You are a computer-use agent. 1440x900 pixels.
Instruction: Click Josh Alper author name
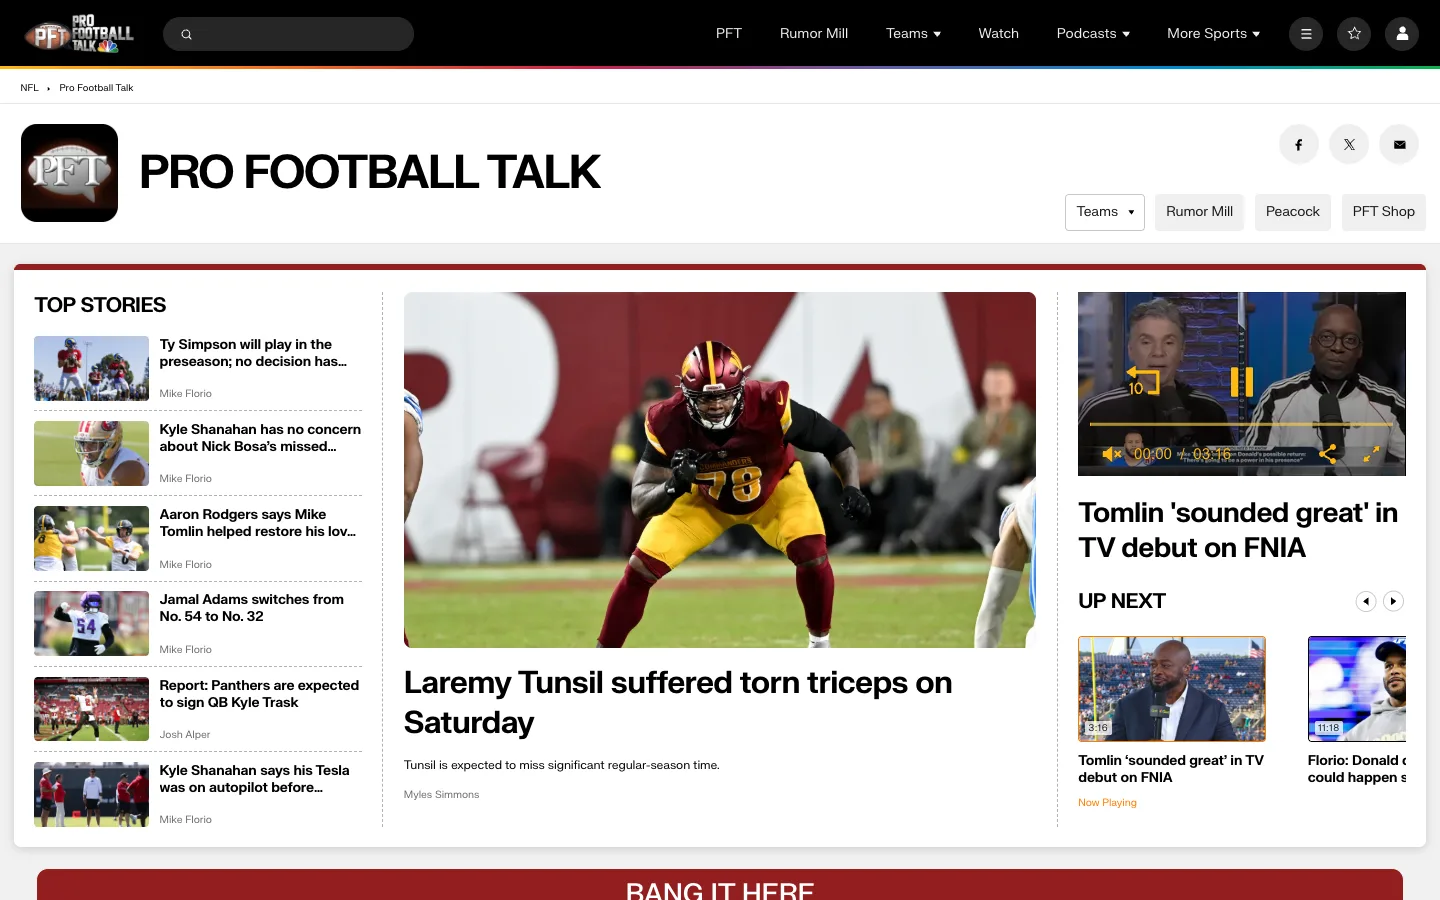[x=185, y=735]
